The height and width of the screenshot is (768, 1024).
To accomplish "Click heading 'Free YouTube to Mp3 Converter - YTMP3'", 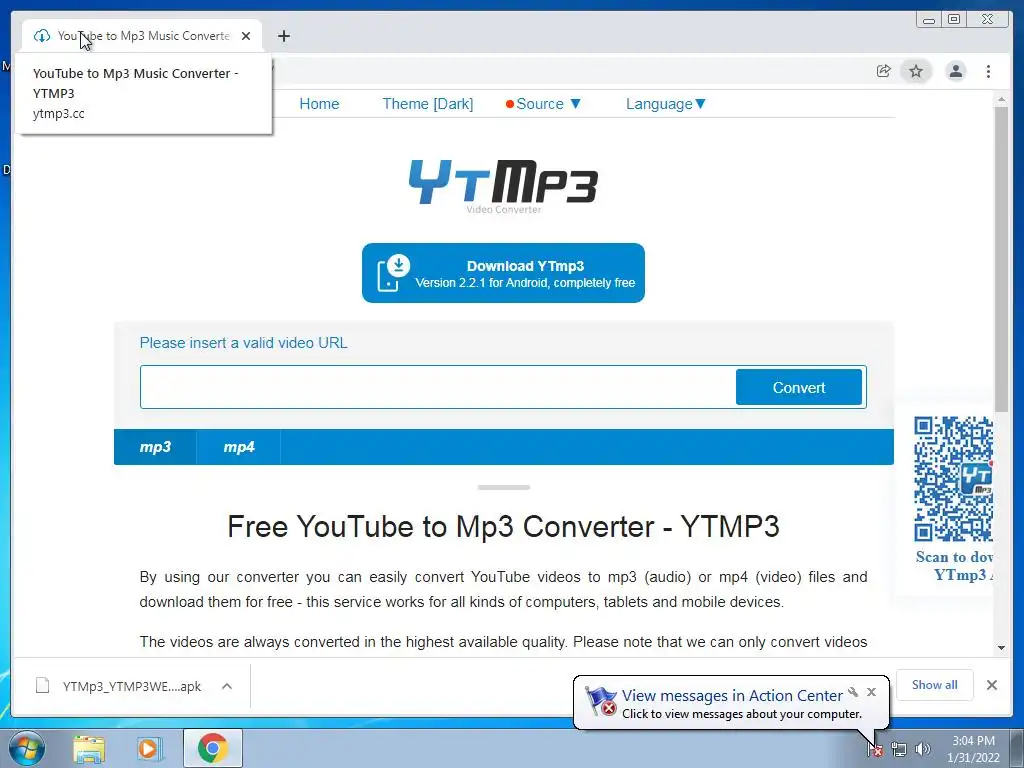I will click(x=504, y=526).
